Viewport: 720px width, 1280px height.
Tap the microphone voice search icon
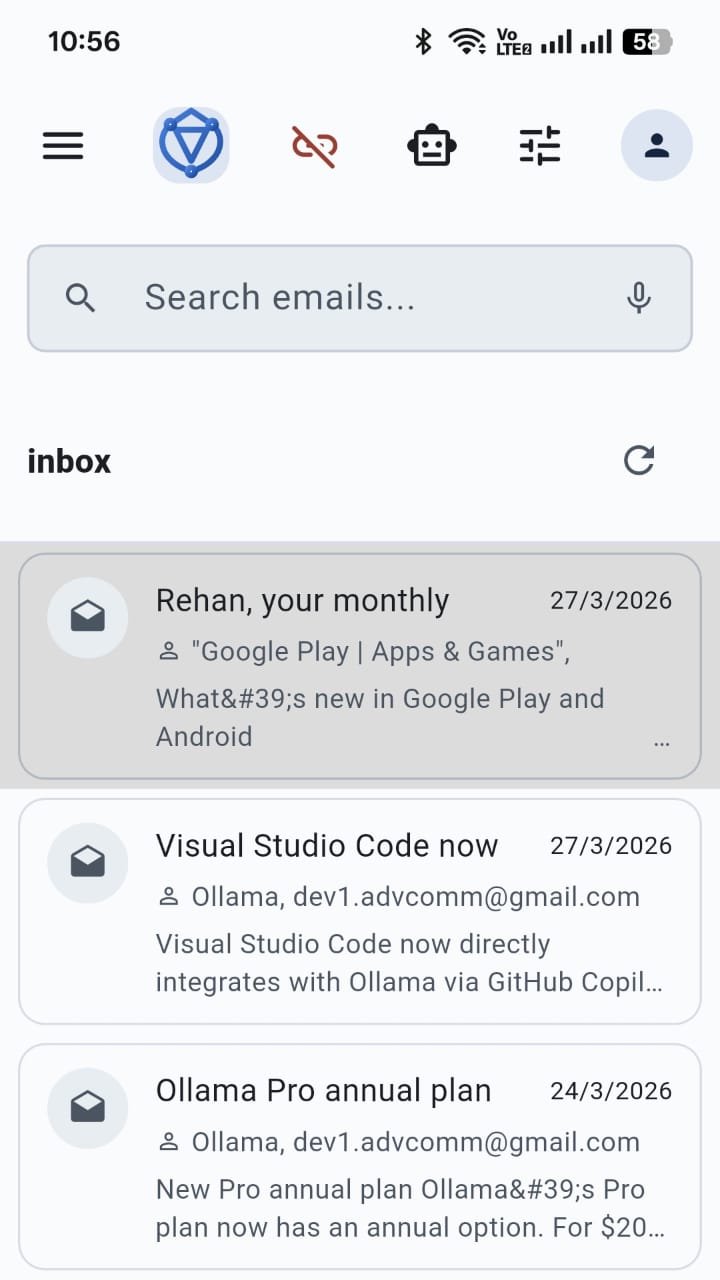click(639, 298)
